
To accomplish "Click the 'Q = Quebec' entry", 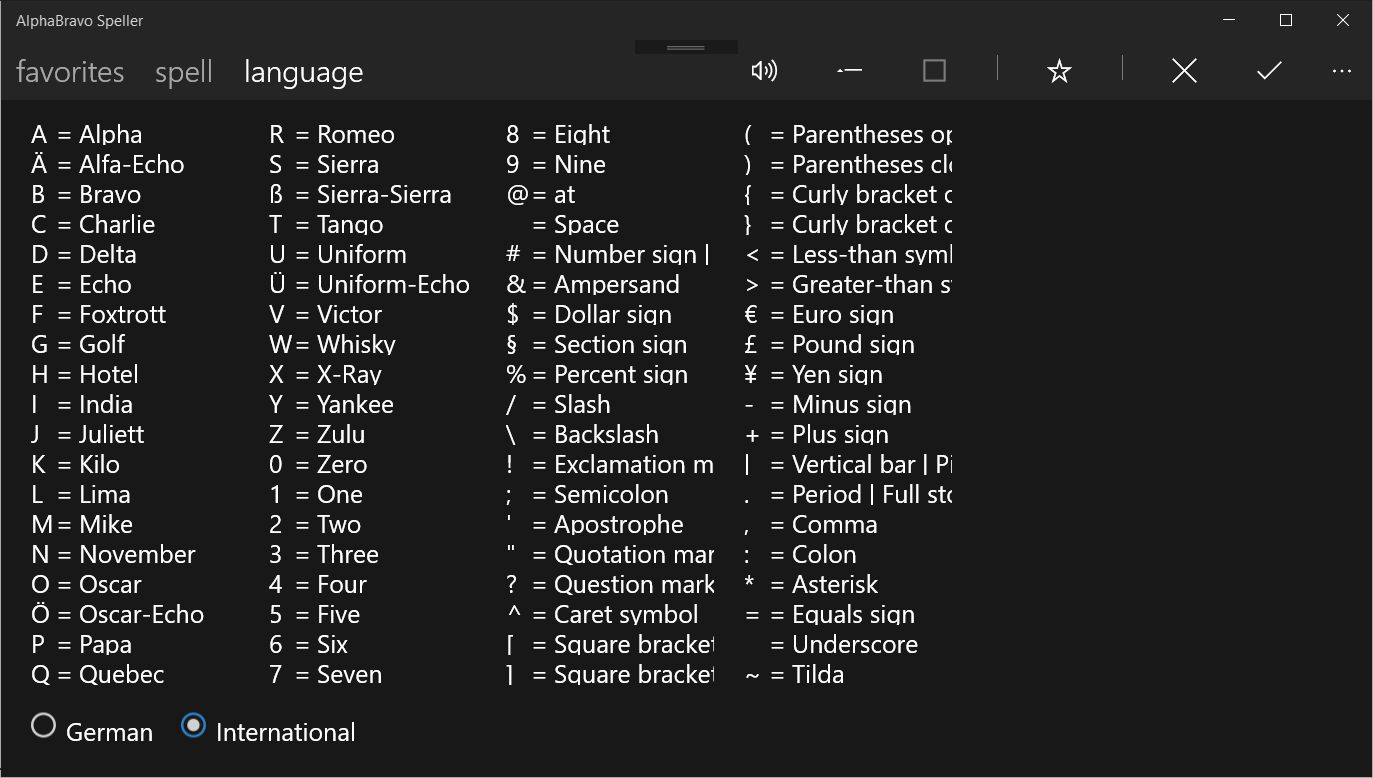I will tap(98, 674).
